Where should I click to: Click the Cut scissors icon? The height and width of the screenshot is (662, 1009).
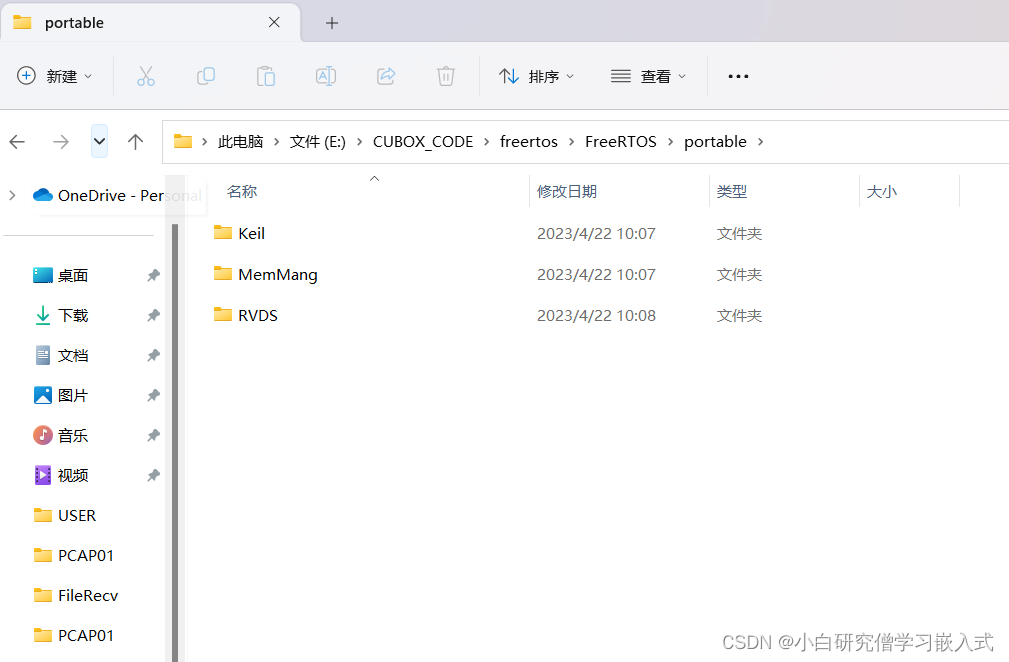[146, 76]
